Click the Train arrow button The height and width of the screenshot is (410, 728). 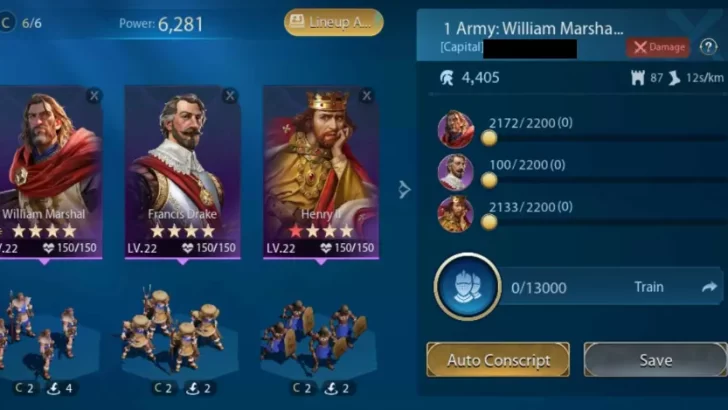(708, 287)
